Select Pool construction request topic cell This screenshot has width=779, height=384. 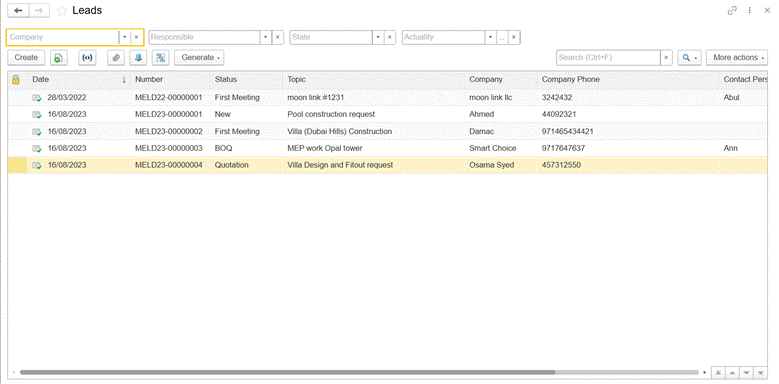tap(331, 115)
